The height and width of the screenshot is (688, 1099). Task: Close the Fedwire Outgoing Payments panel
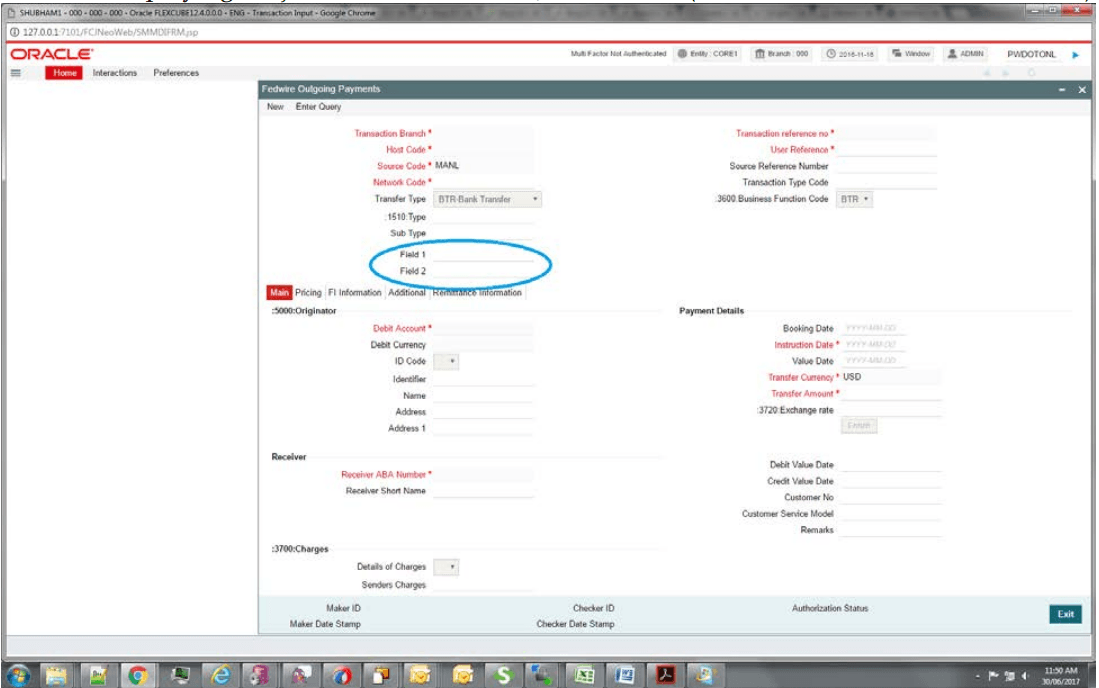point(1082,90)
